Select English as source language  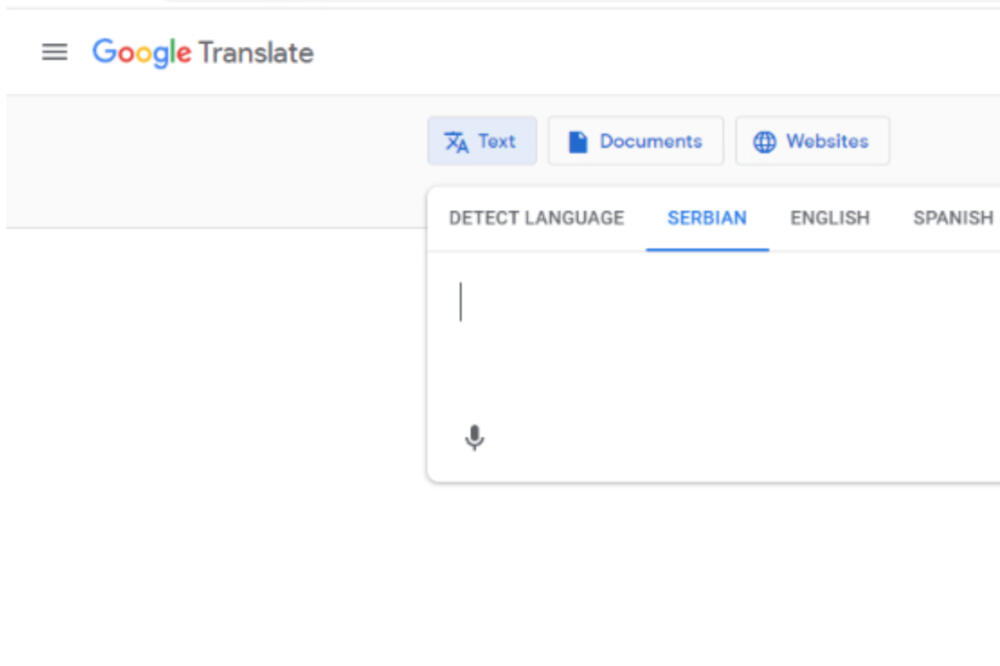[830, 218]
